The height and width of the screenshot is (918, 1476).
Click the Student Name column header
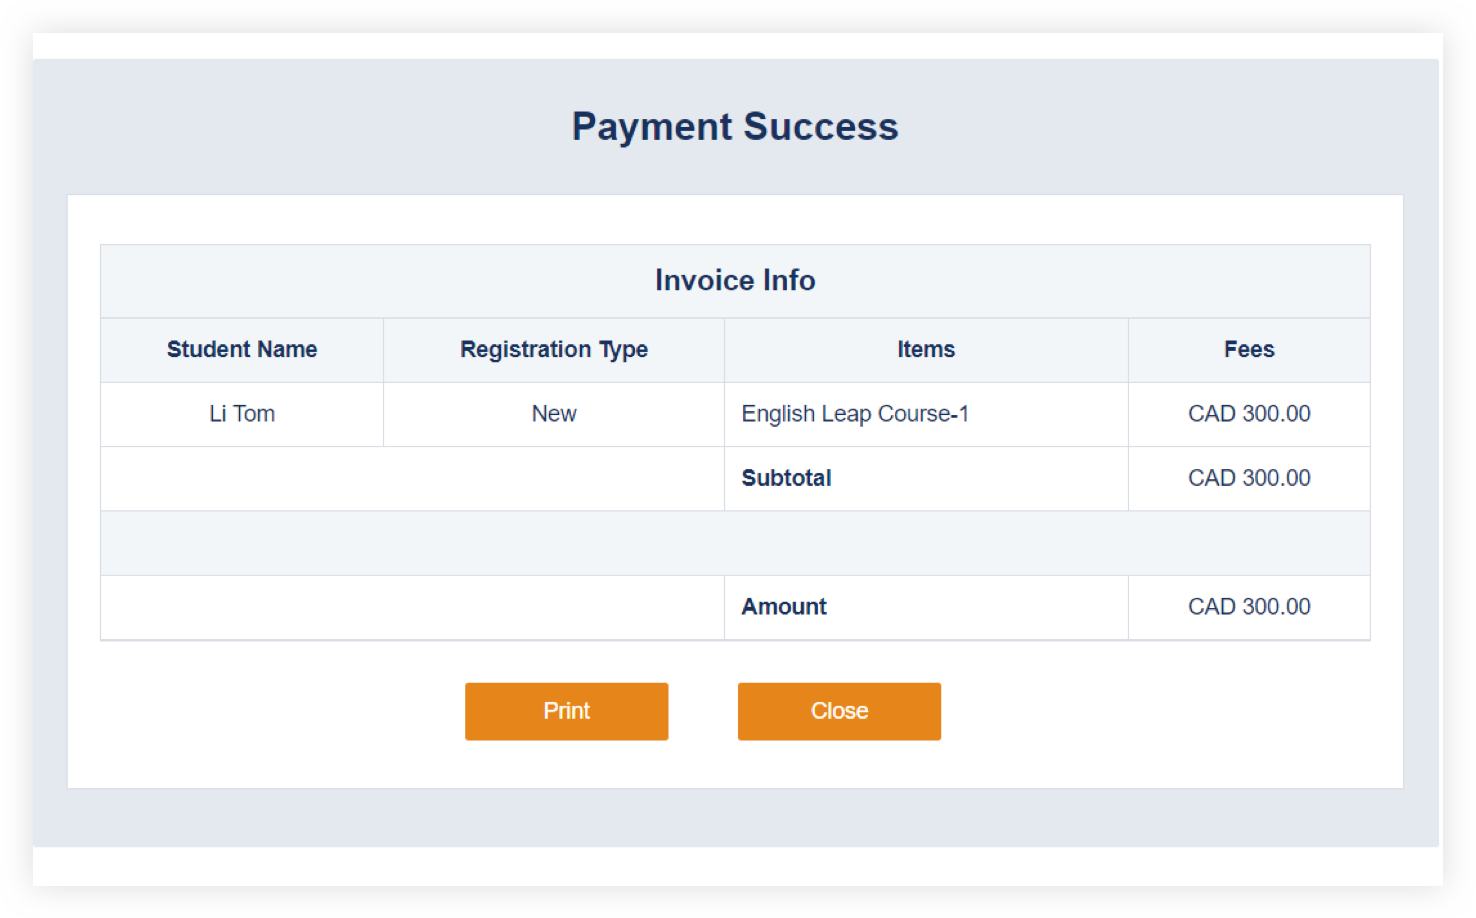[x=242, y=349]
